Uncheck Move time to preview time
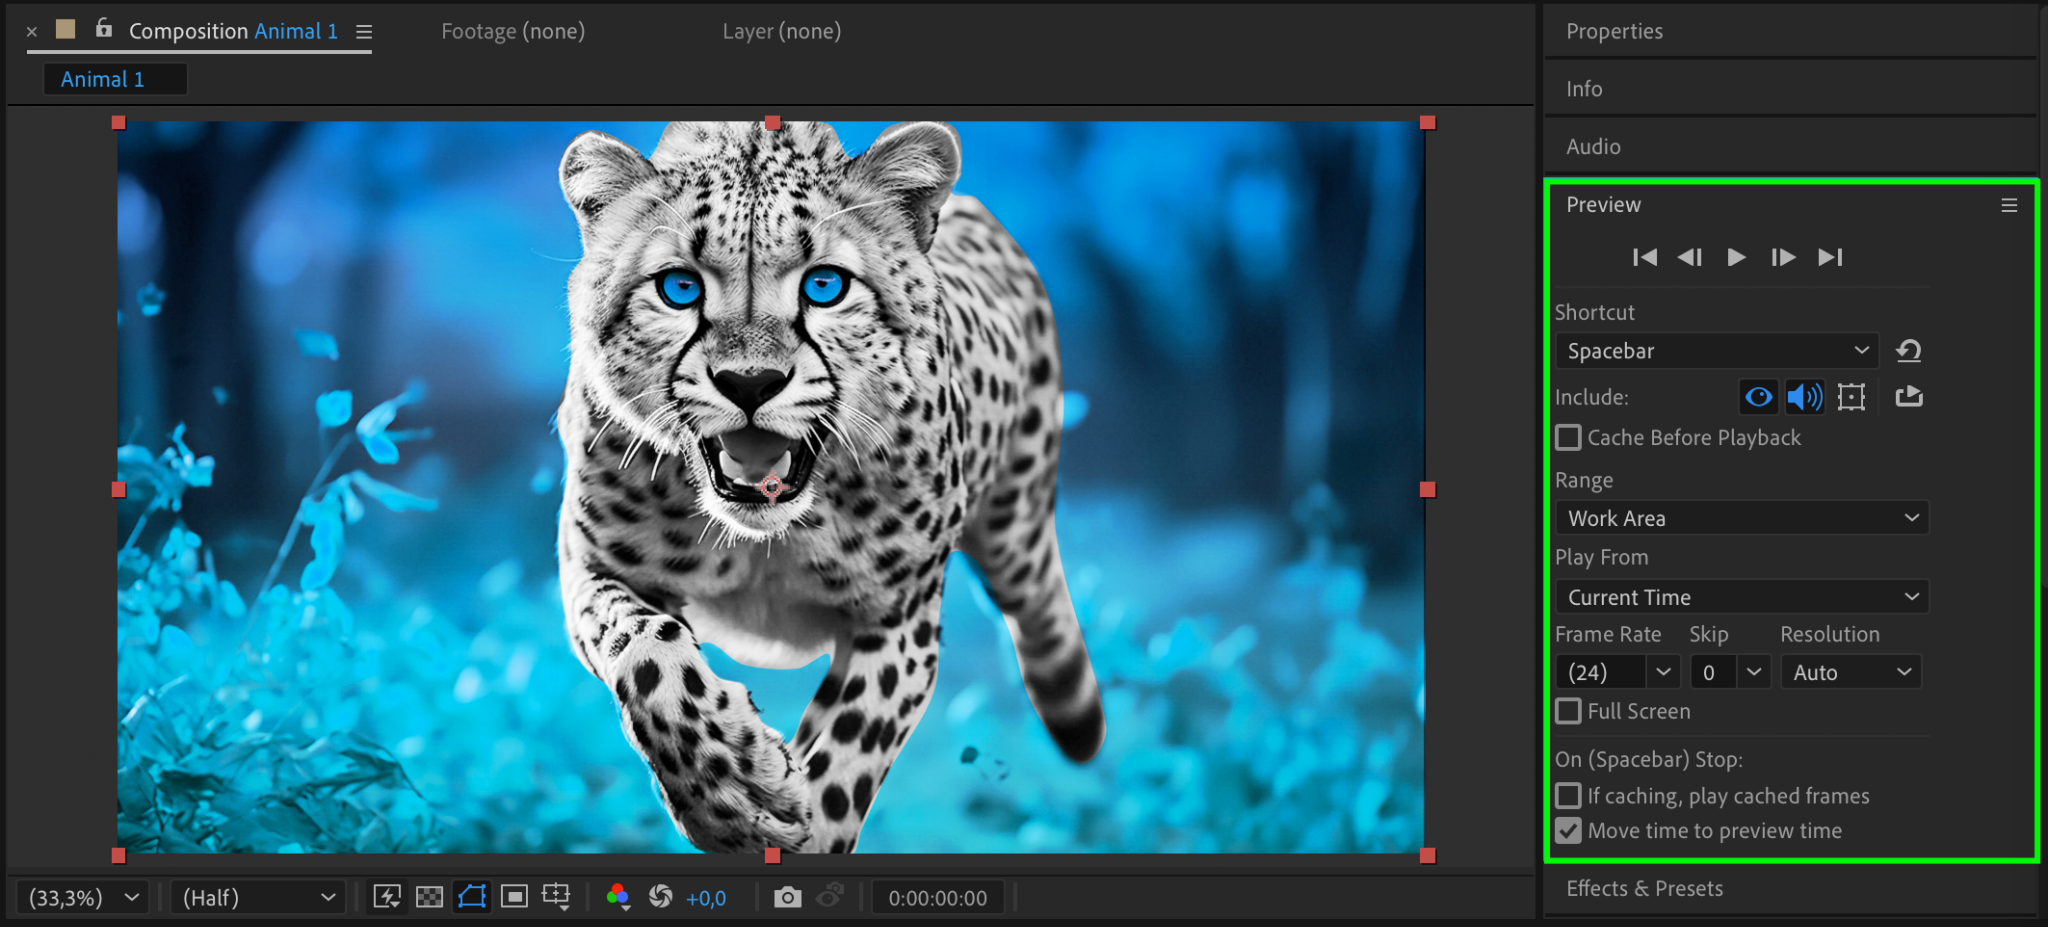Screen dimensions: 2048x927 [1568, 831]
